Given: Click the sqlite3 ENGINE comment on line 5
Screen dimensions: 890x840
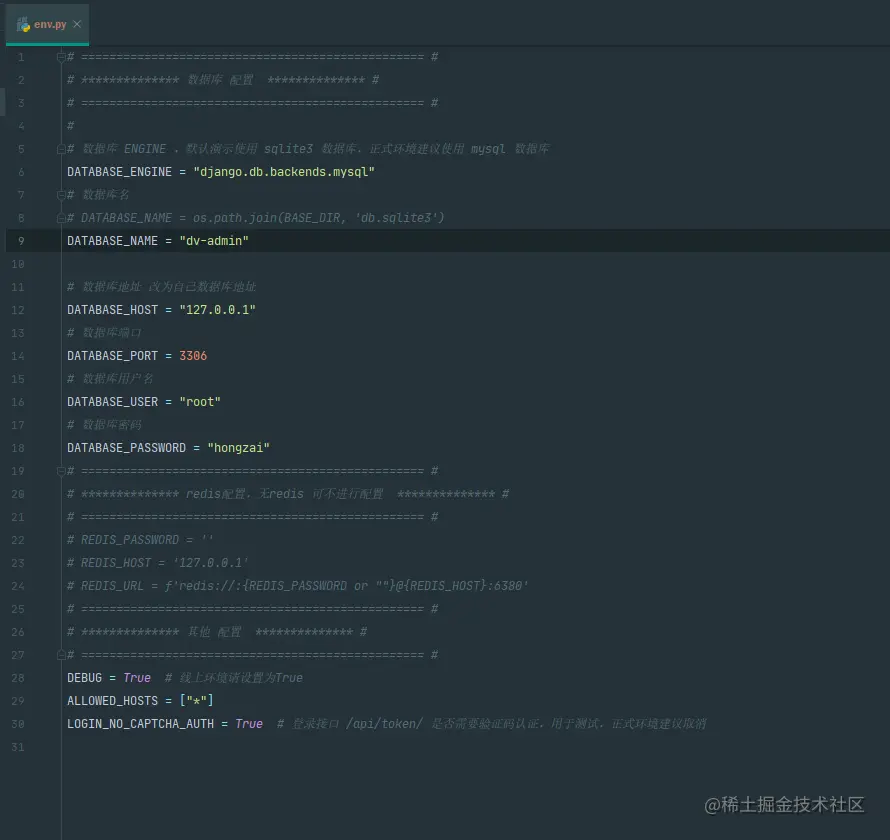Looking at the screenshot, I should 308,149.
